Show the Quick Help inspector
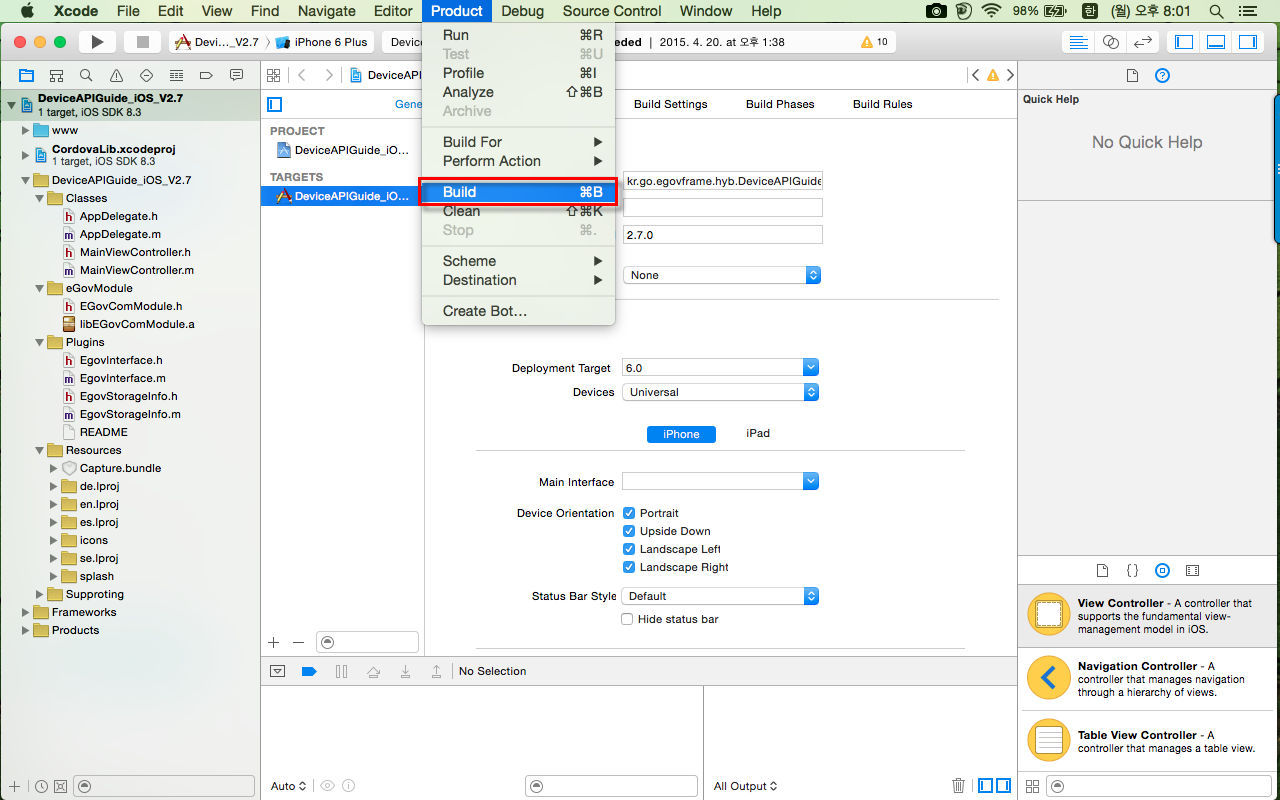The image size is (1280, 800). coord(1162,76)
